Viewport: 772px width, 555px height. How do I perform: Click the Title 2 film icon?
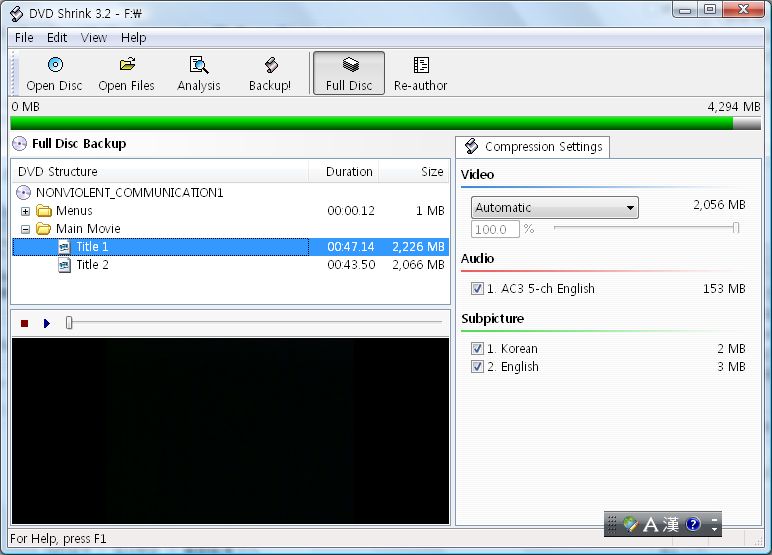point(64,265)
